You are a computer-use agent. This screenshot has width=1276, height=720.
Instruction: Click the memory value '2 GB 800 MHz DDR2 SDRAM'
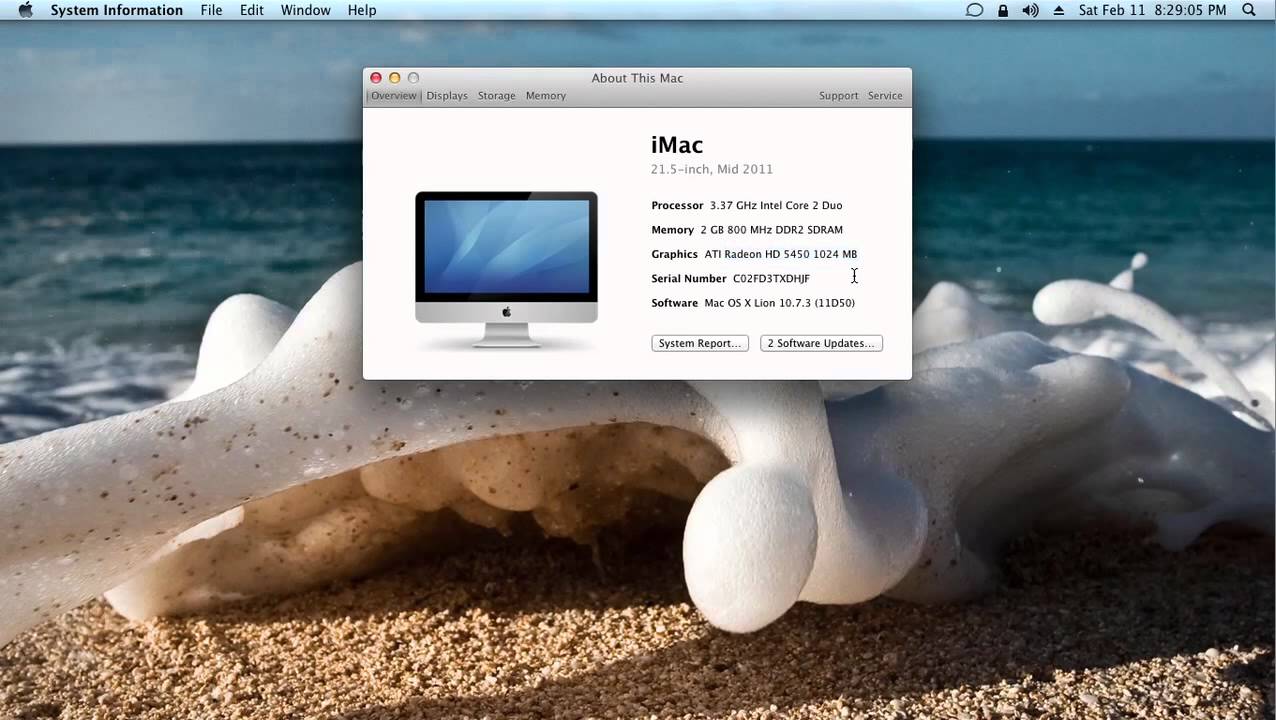point(772,230)
